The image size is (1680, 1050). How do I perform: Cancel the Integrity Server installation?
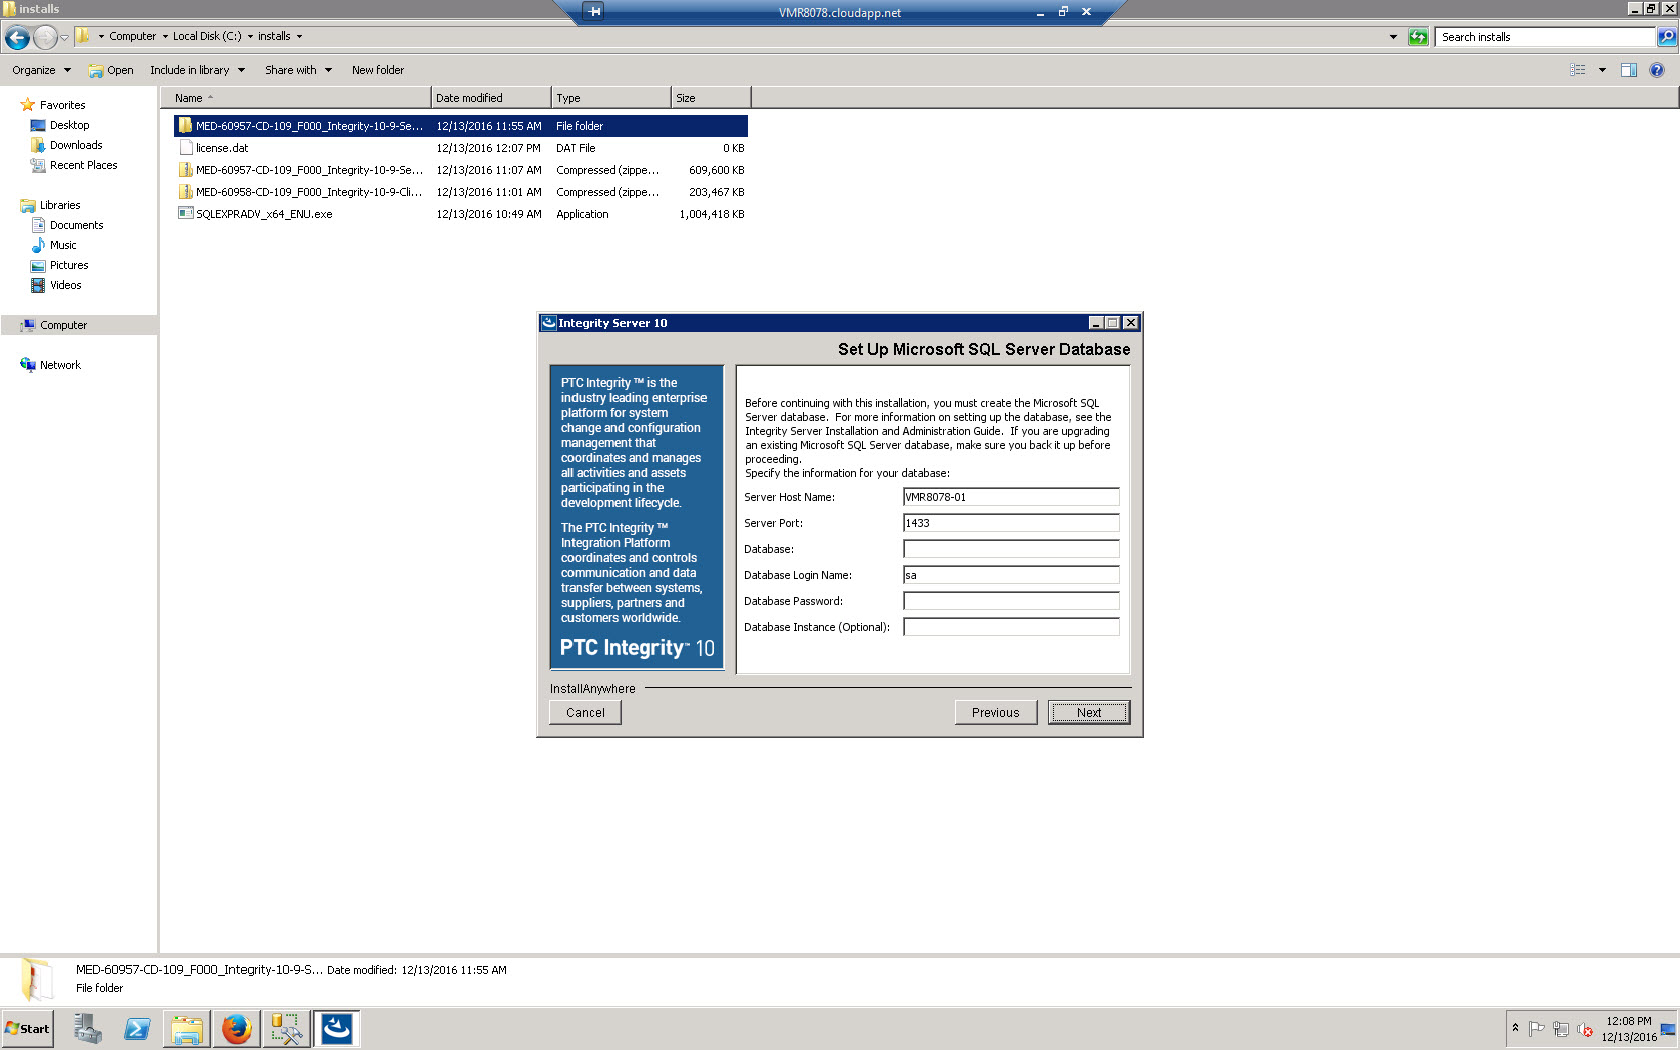point(585,712)
